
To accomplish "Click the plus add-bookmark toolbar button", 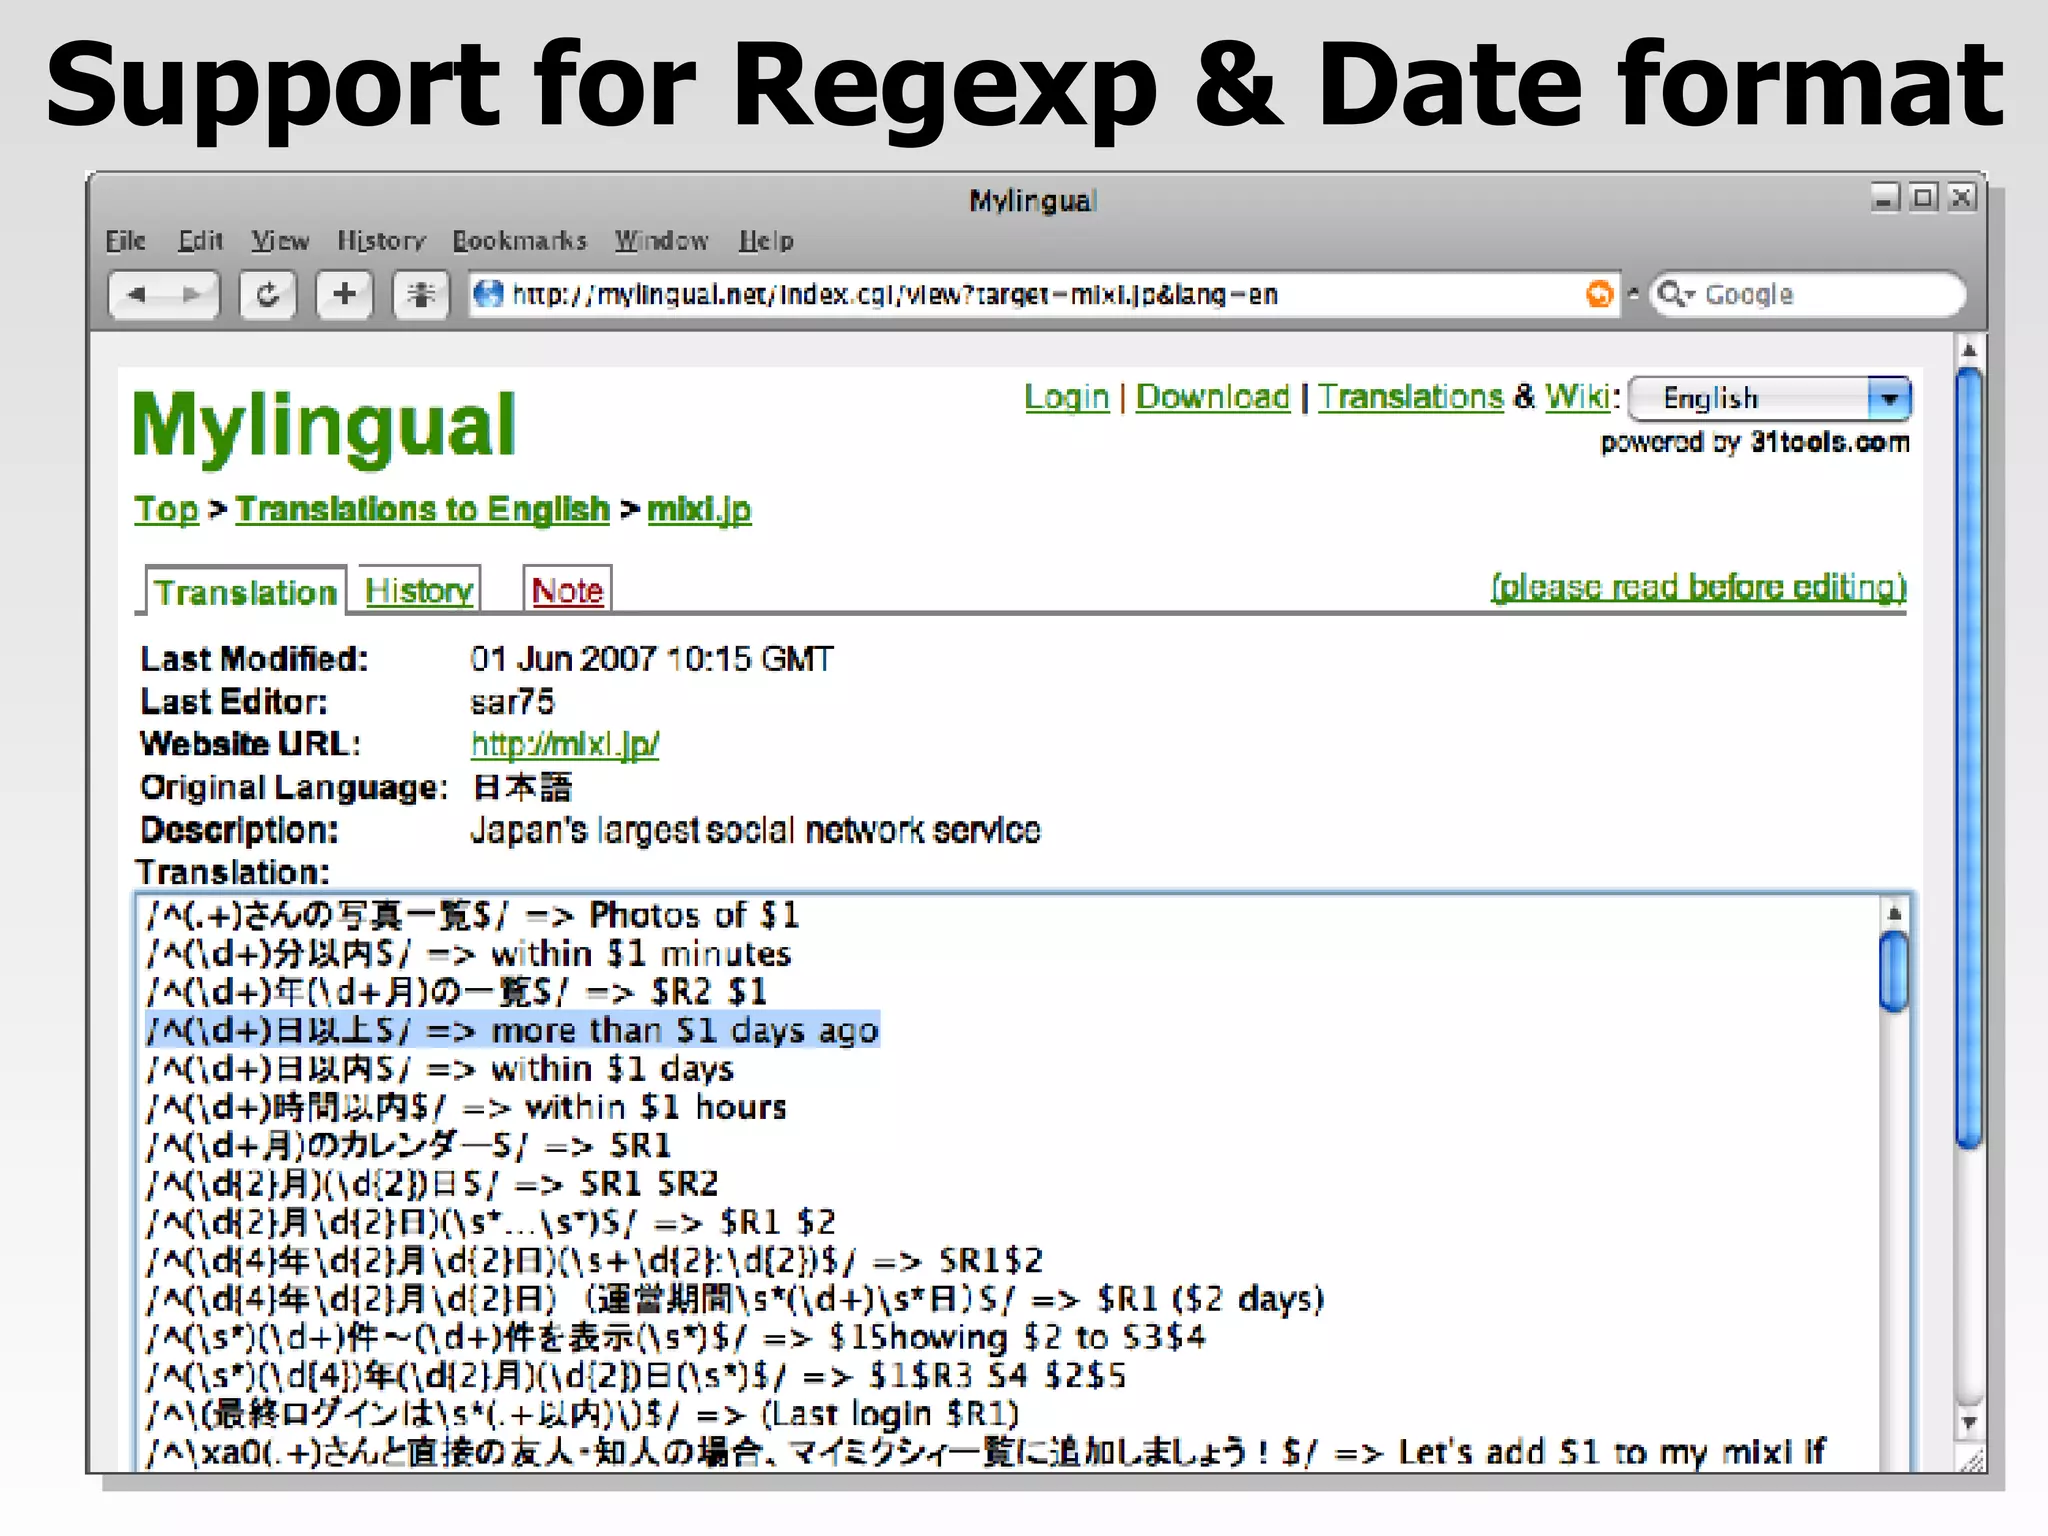I will click(344, 295).
